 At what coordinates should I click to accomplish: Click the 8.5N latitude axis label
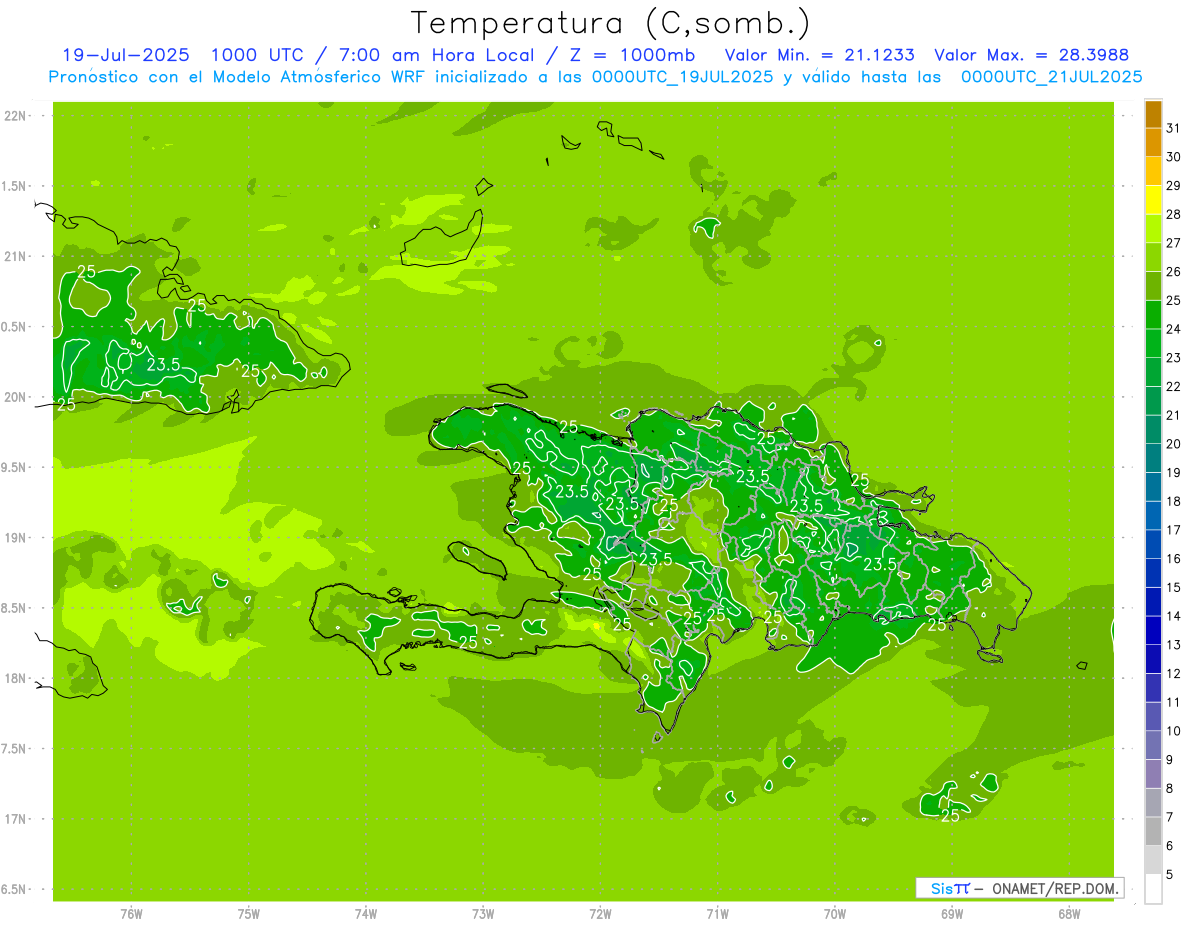click(x=14, y=609)
